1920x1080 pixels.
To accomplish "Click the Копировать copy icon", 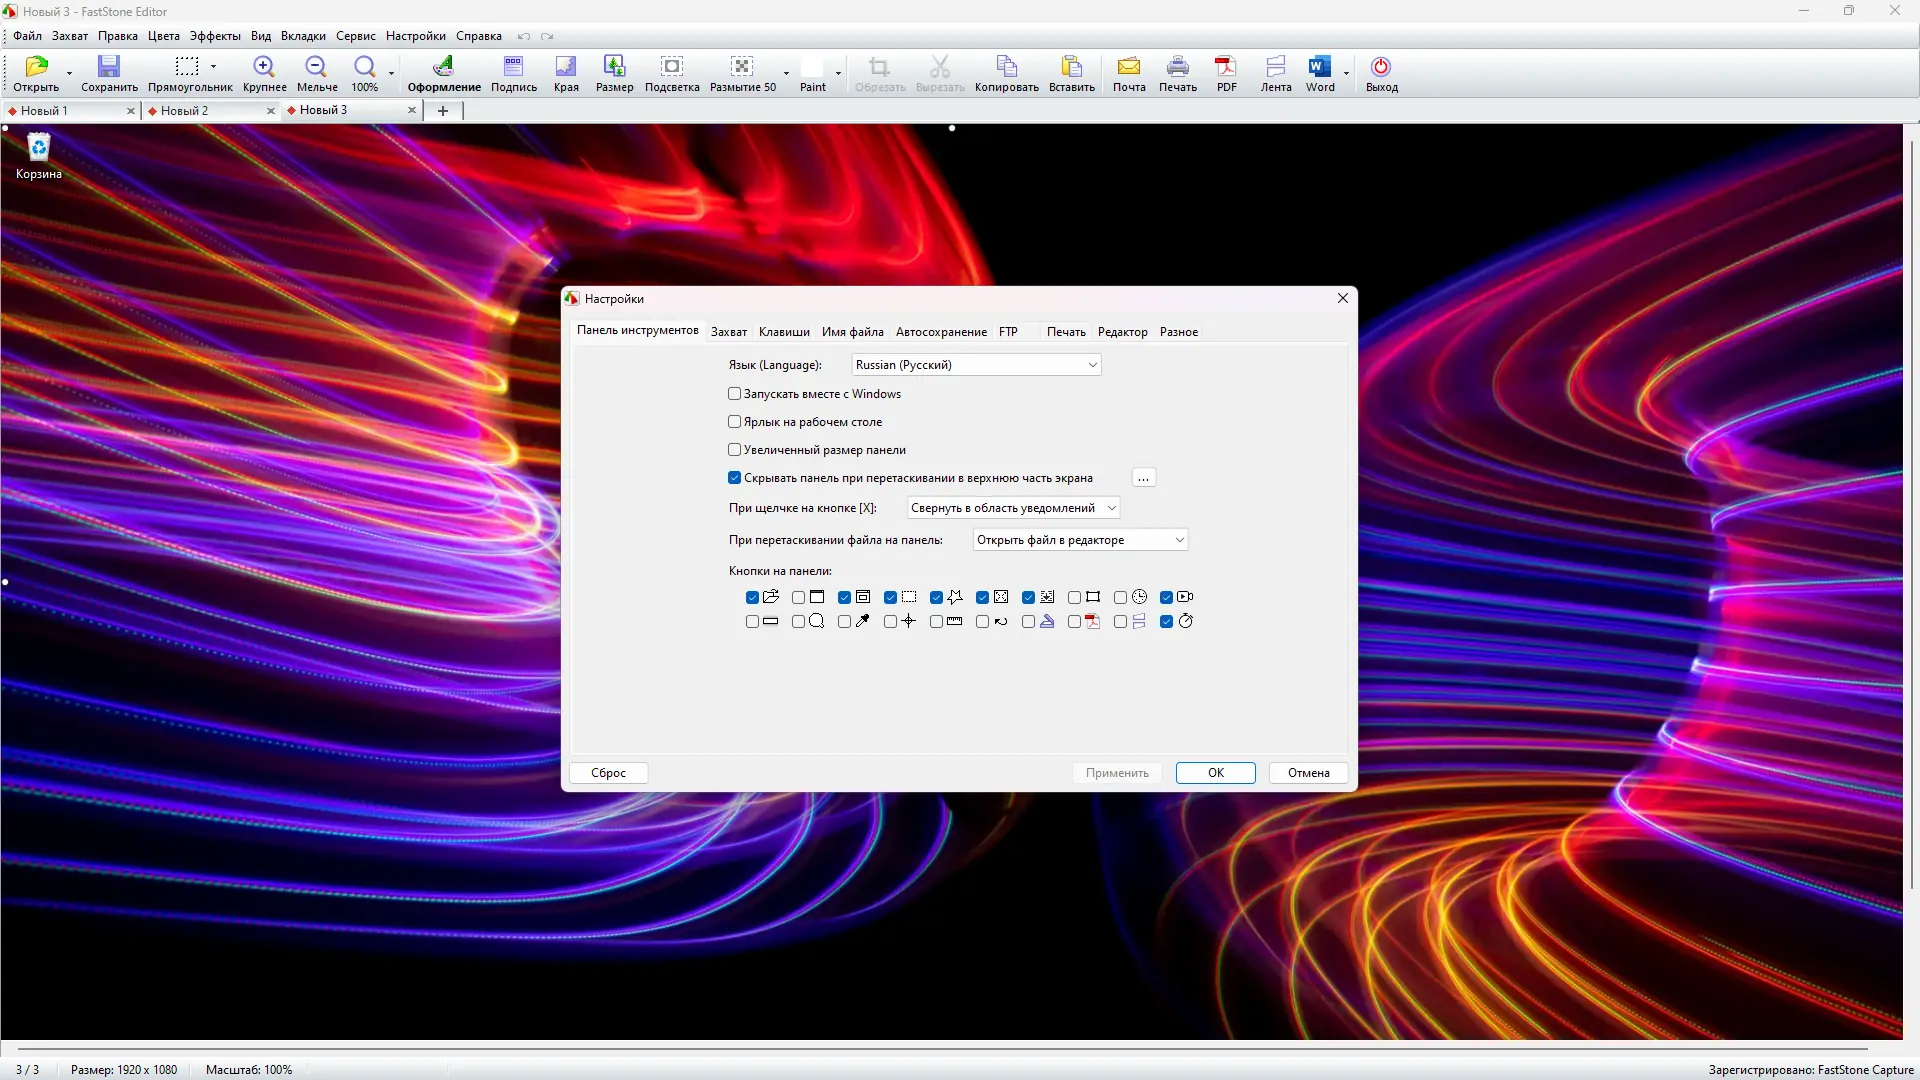I will click(x=1006, y=73).
